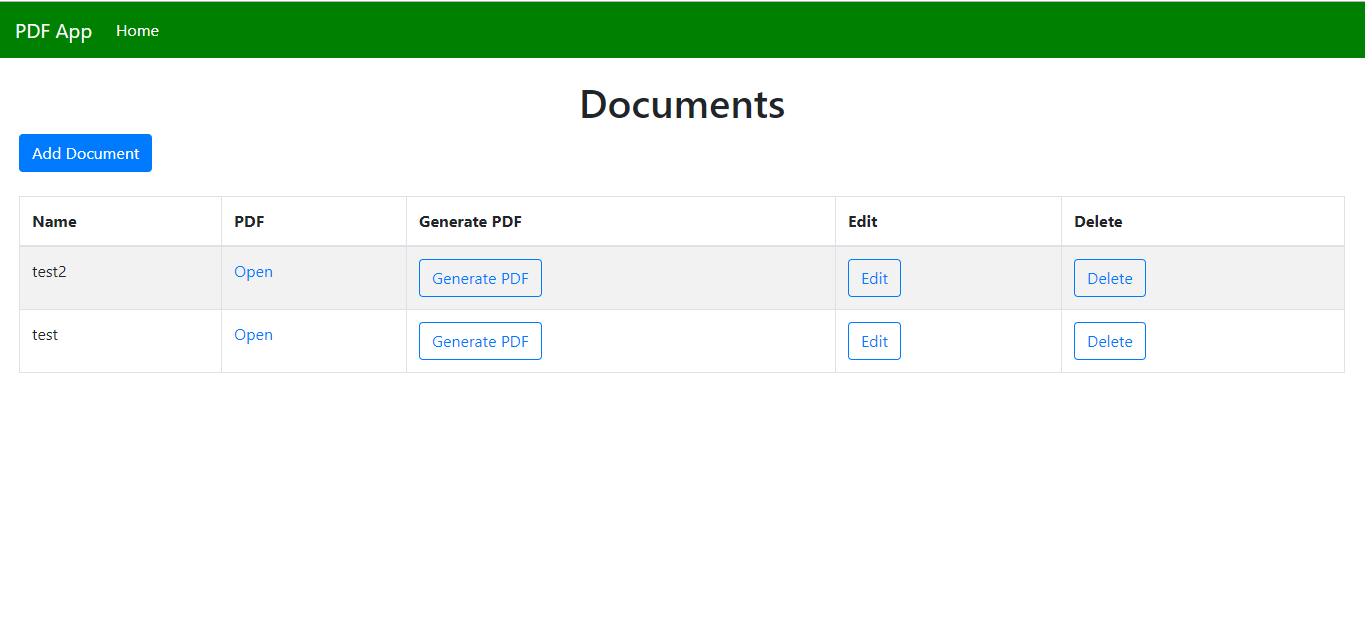The image size is (1365, 627).
Task: Edit the test document
Action: click(x=874, y=341)
